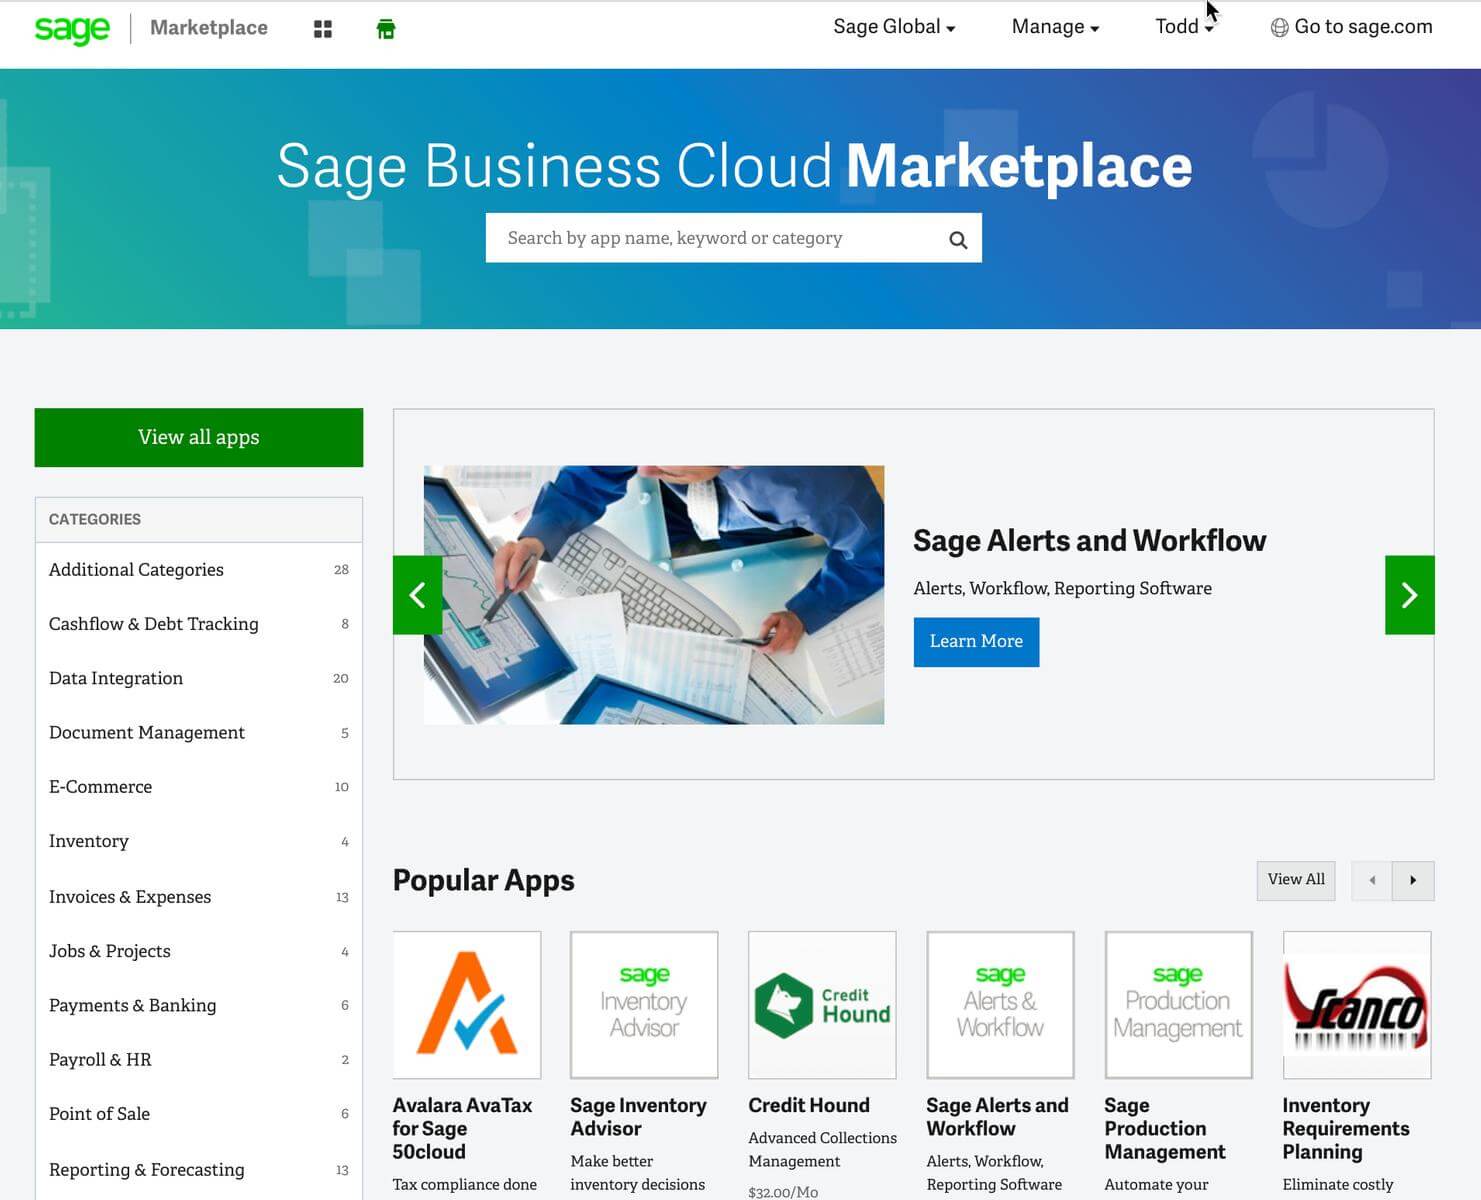1481x1200 pixels.
Task: Open the Credit Hound app logo
Action: coord(822,1005)
